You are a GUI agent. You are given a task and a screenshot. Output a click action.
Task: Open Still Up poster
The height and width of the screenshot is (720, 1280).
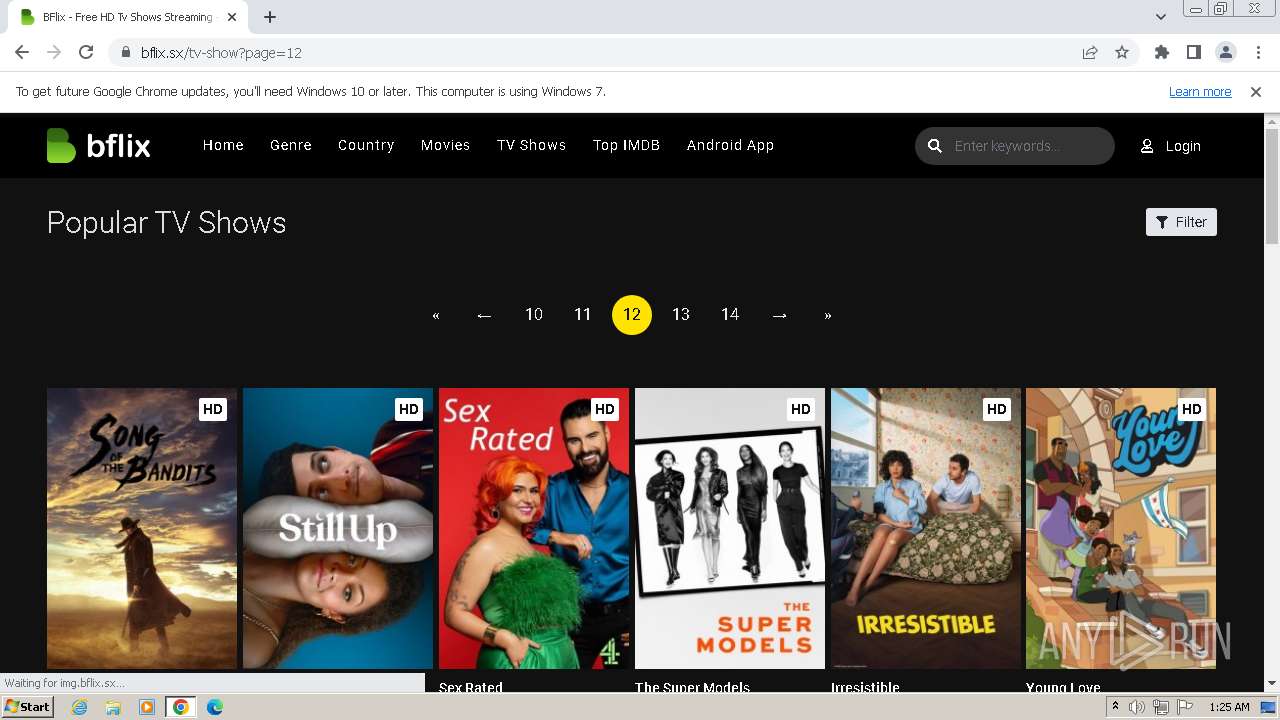[x=338, y=528]
